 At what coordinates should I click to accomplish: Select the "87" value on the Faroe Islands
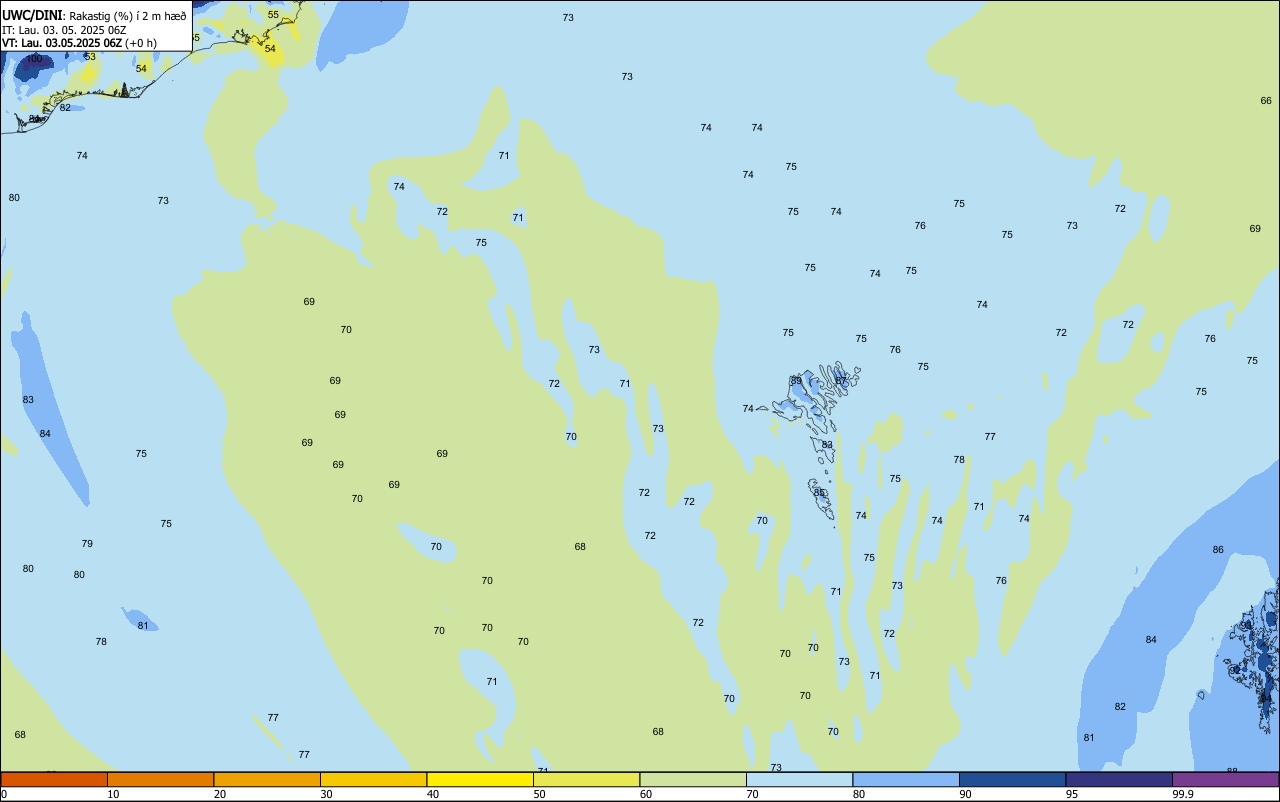[x=841, y=381]
